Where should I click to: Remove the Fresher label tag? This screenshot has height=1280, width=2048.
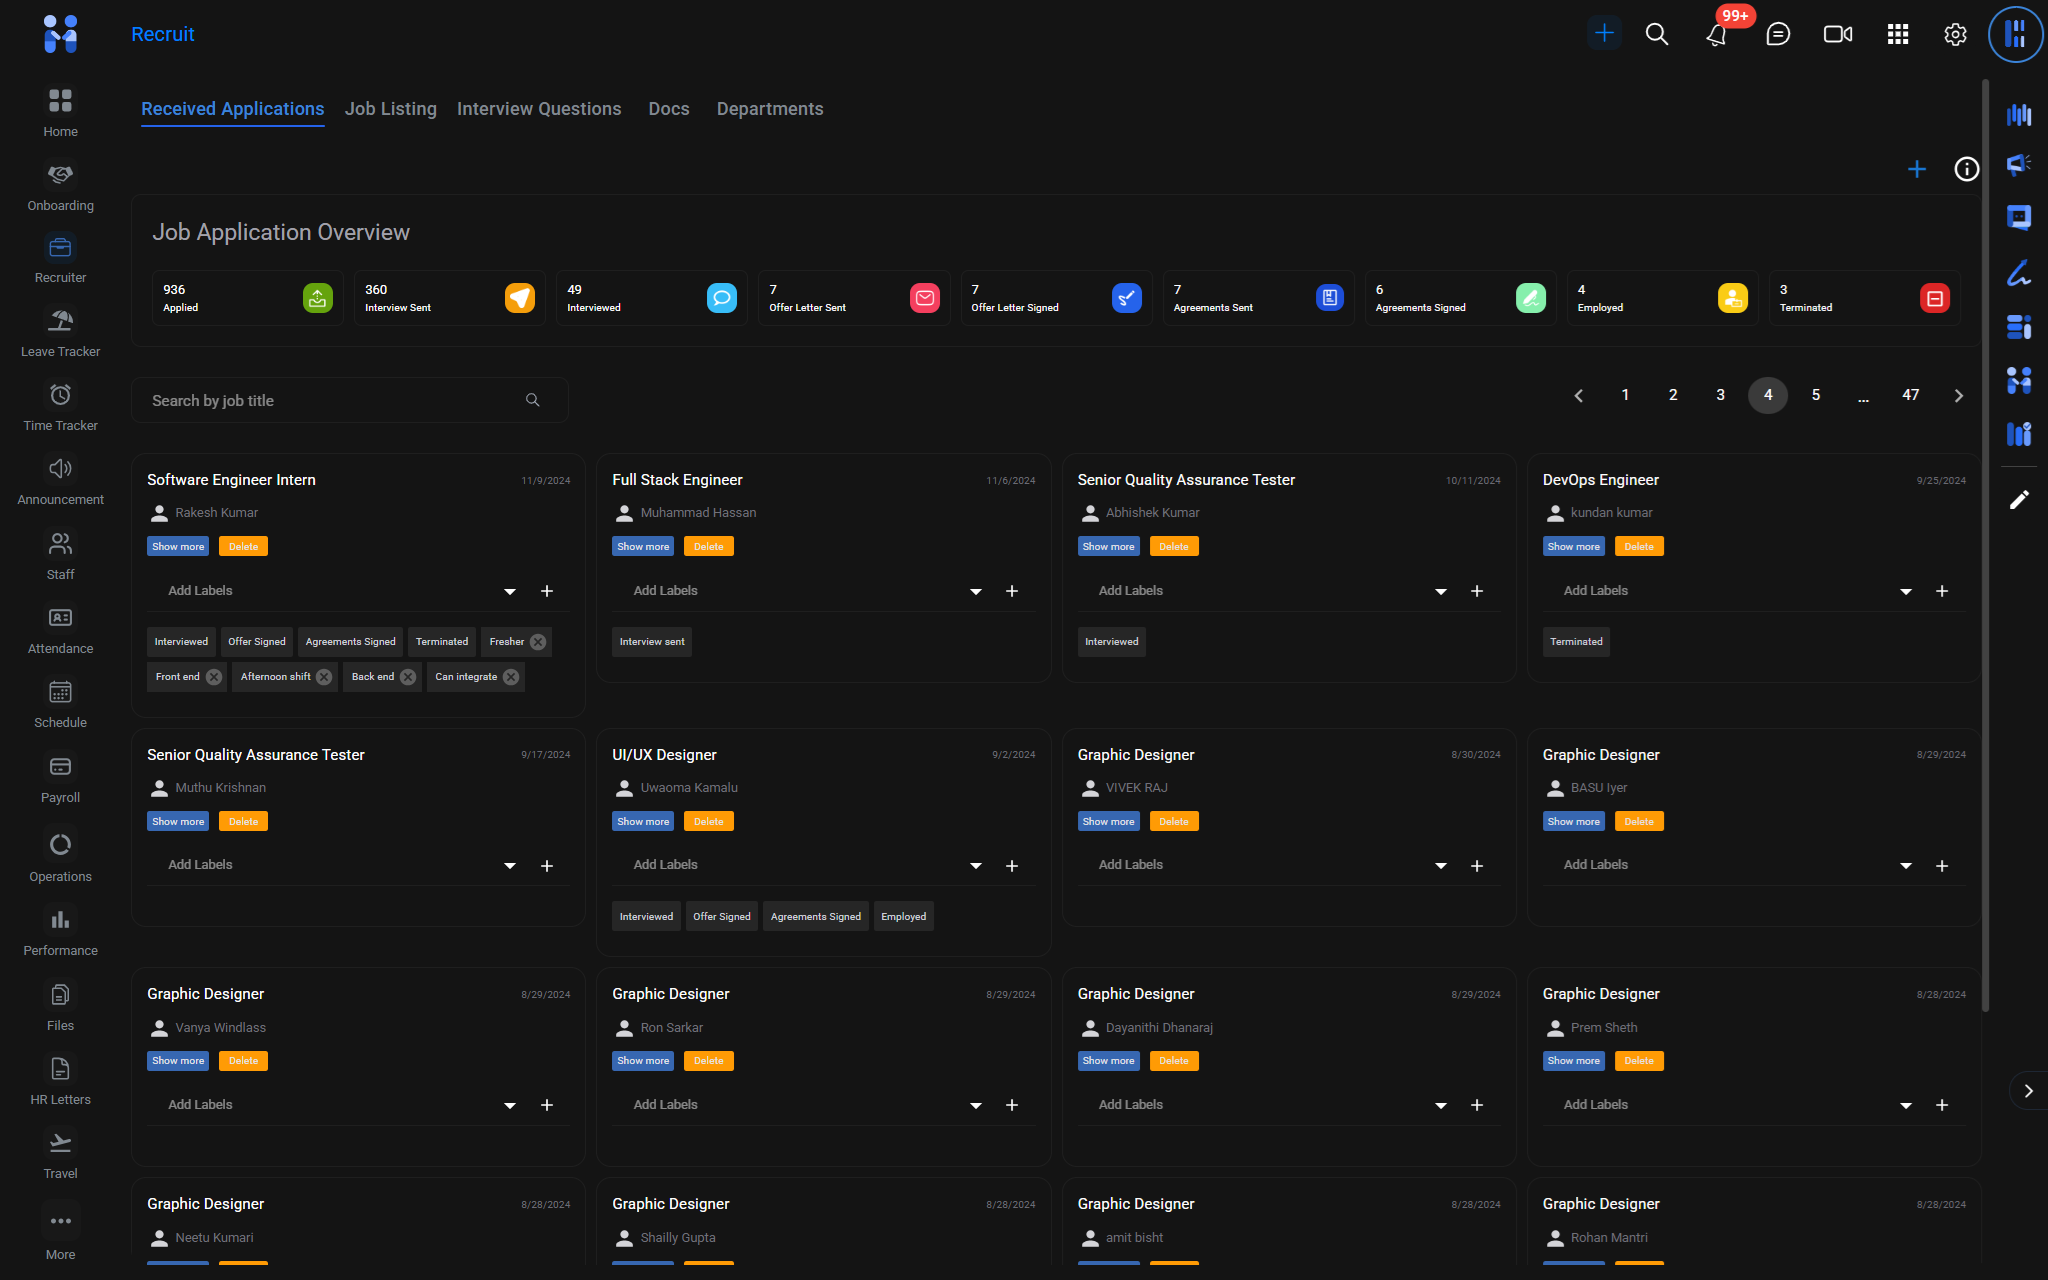(x=538, y=642)
